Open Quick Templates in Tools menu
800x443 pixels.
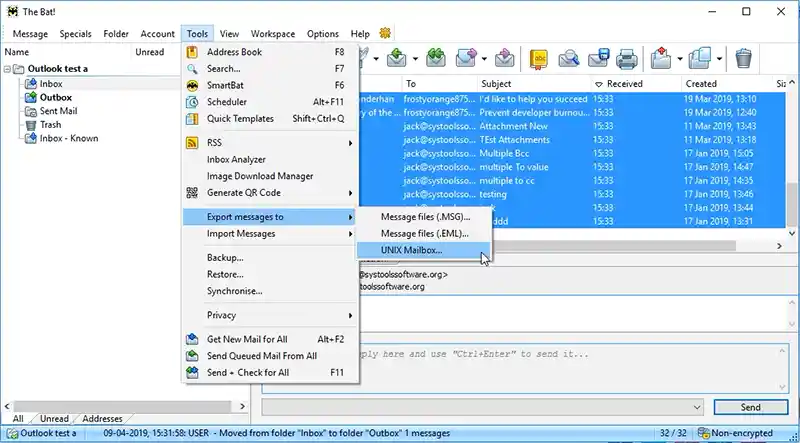coord(271,118)
